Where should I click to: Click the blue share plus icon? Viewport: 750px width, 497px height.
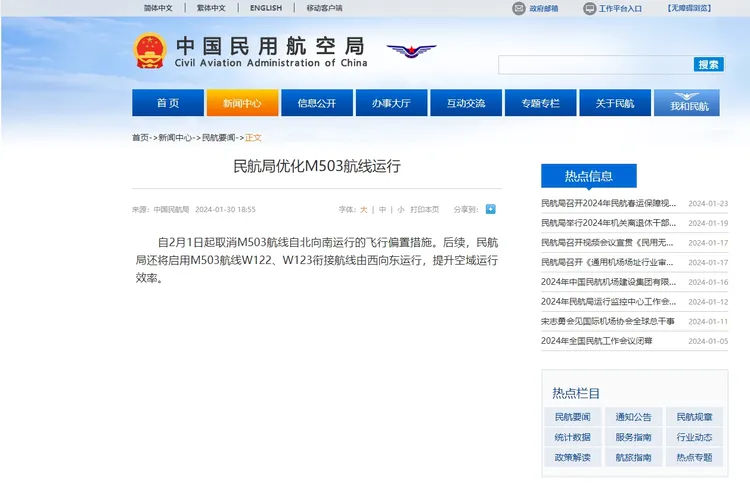490,209
